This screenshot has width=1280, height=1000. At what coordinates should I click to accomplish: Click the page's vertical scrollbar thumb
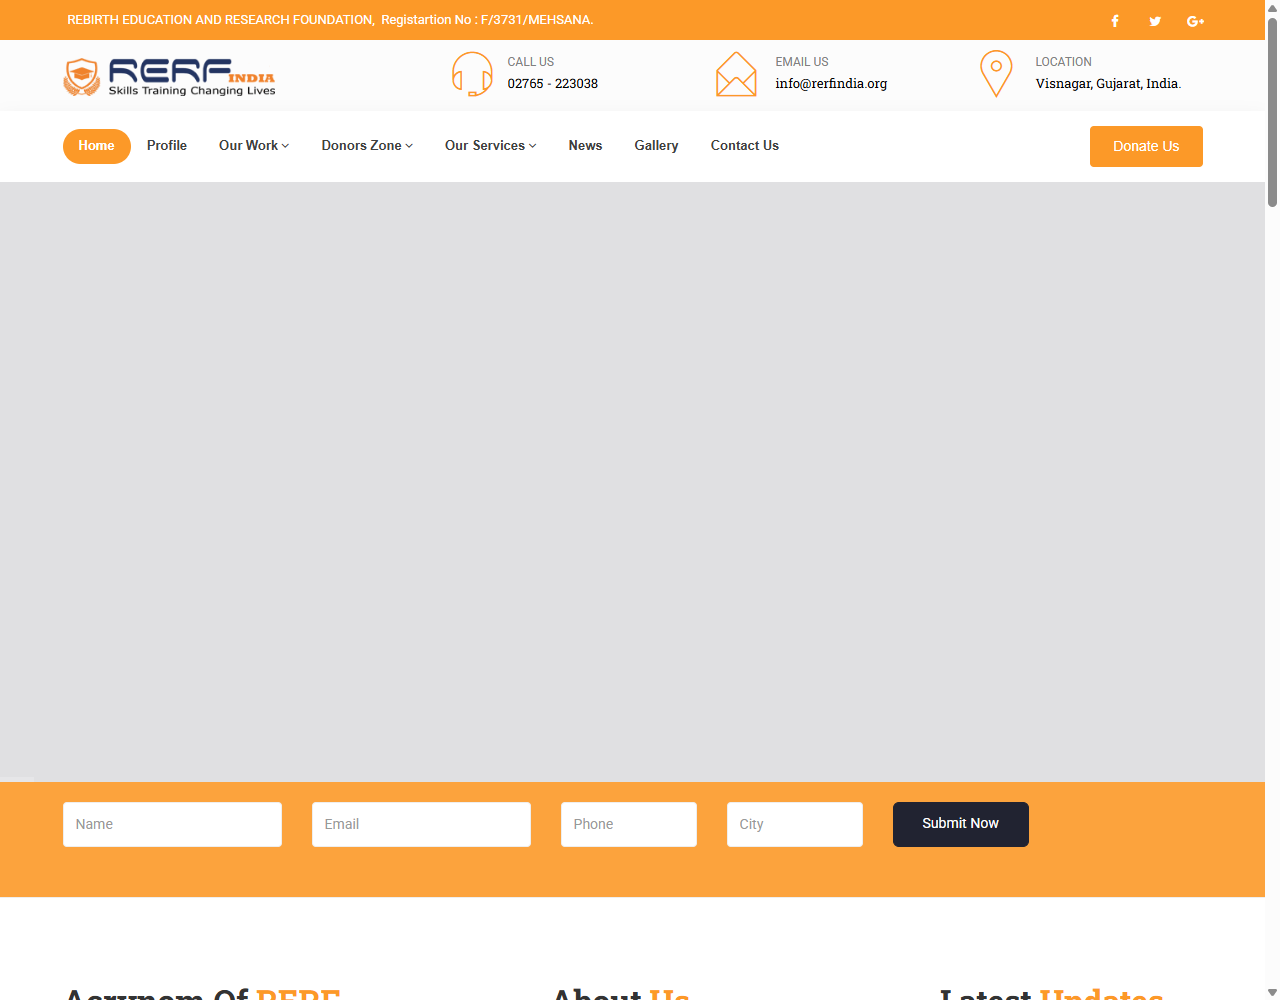(x=1272, y=112)
